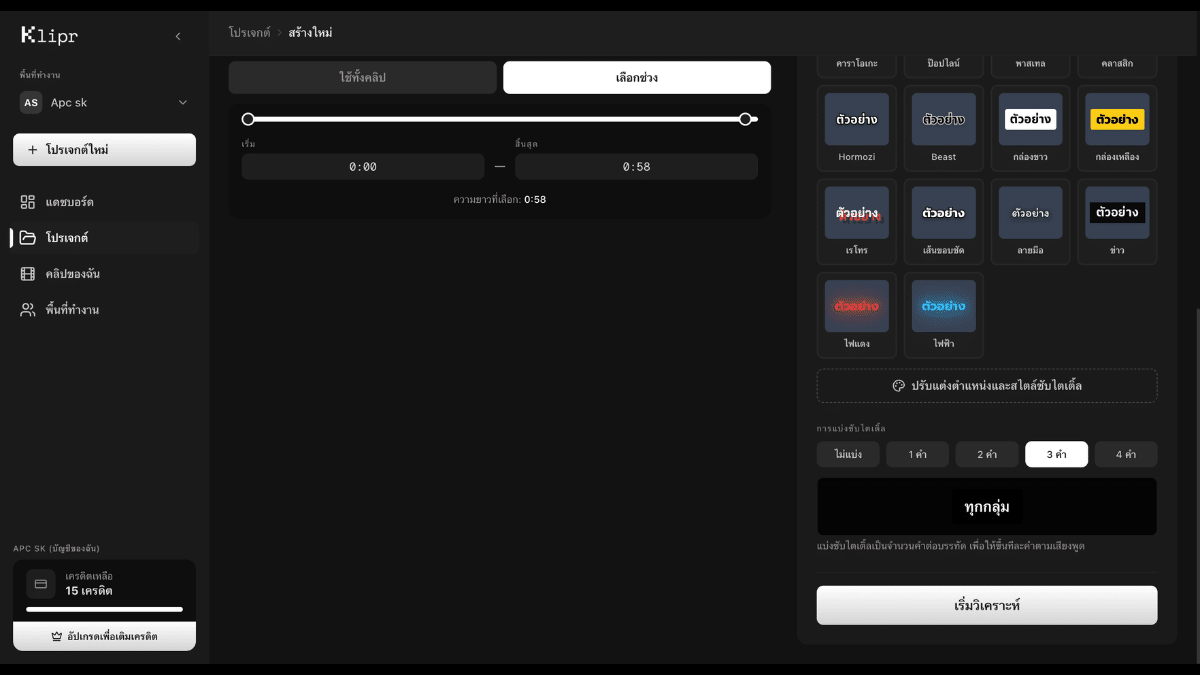1200x675 pixels.
Task: Click the credit card icon beside เครดิตคงเหลือ
Action: click(41, 584)
